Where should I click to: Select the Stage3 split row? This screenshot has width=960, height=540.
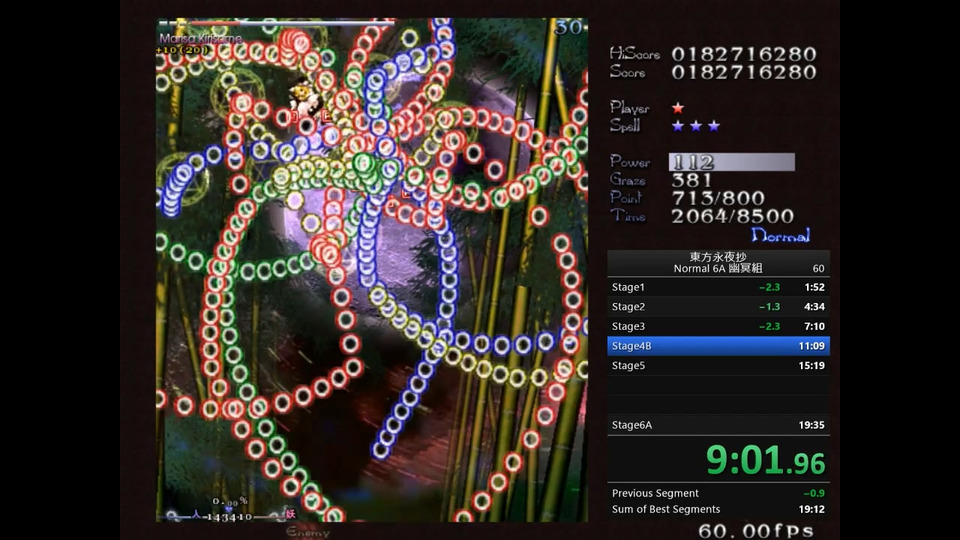tap(718, 326)
